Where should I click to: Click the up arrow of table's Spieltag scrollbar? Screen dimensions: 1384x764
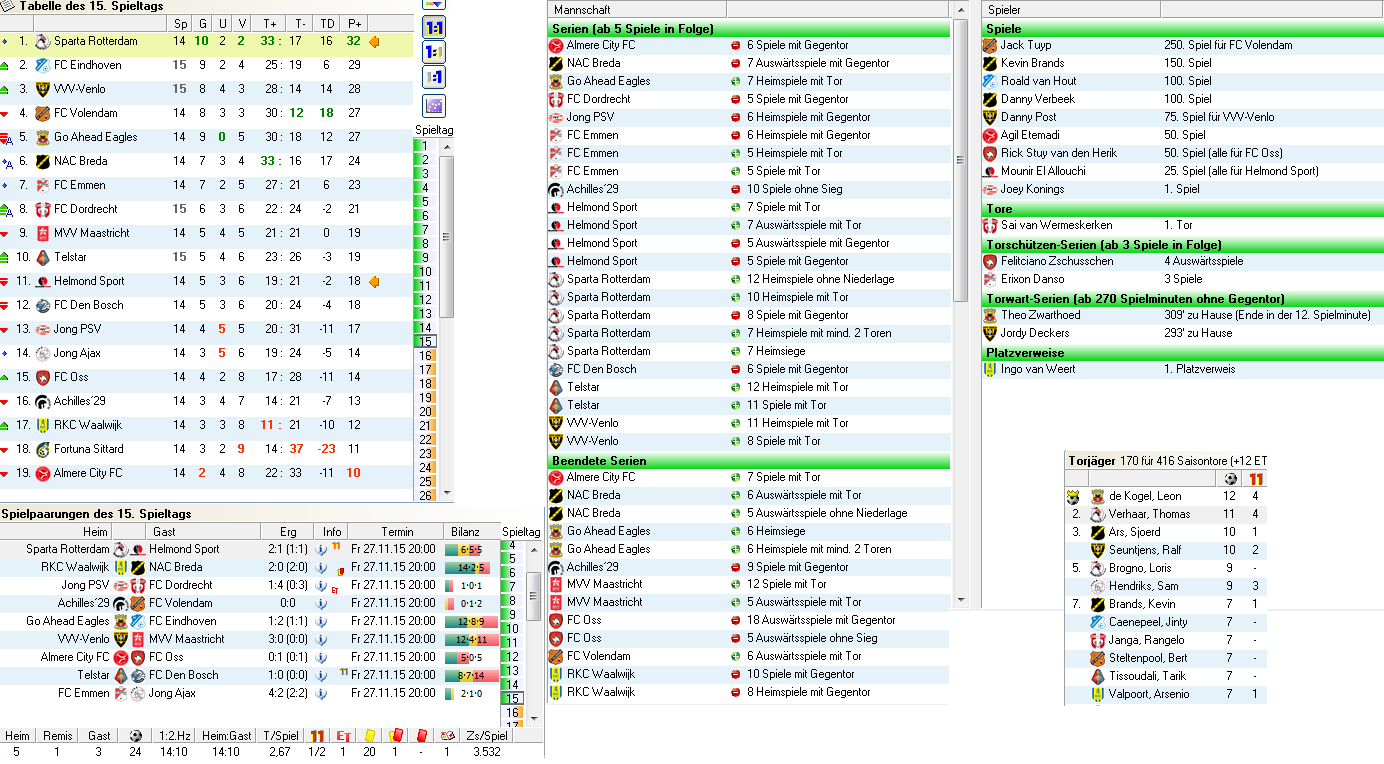[447, 147]
